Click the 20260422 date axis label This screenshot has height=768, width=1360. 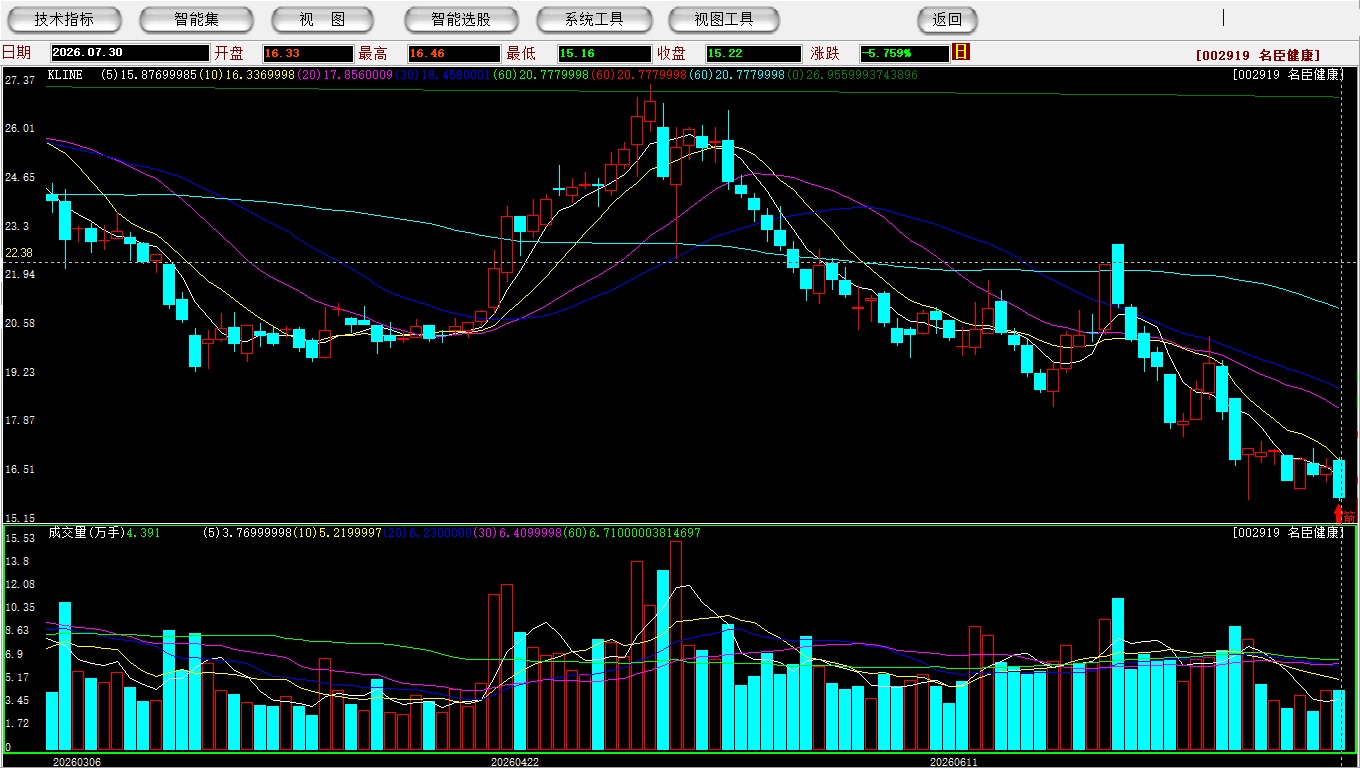514,762
